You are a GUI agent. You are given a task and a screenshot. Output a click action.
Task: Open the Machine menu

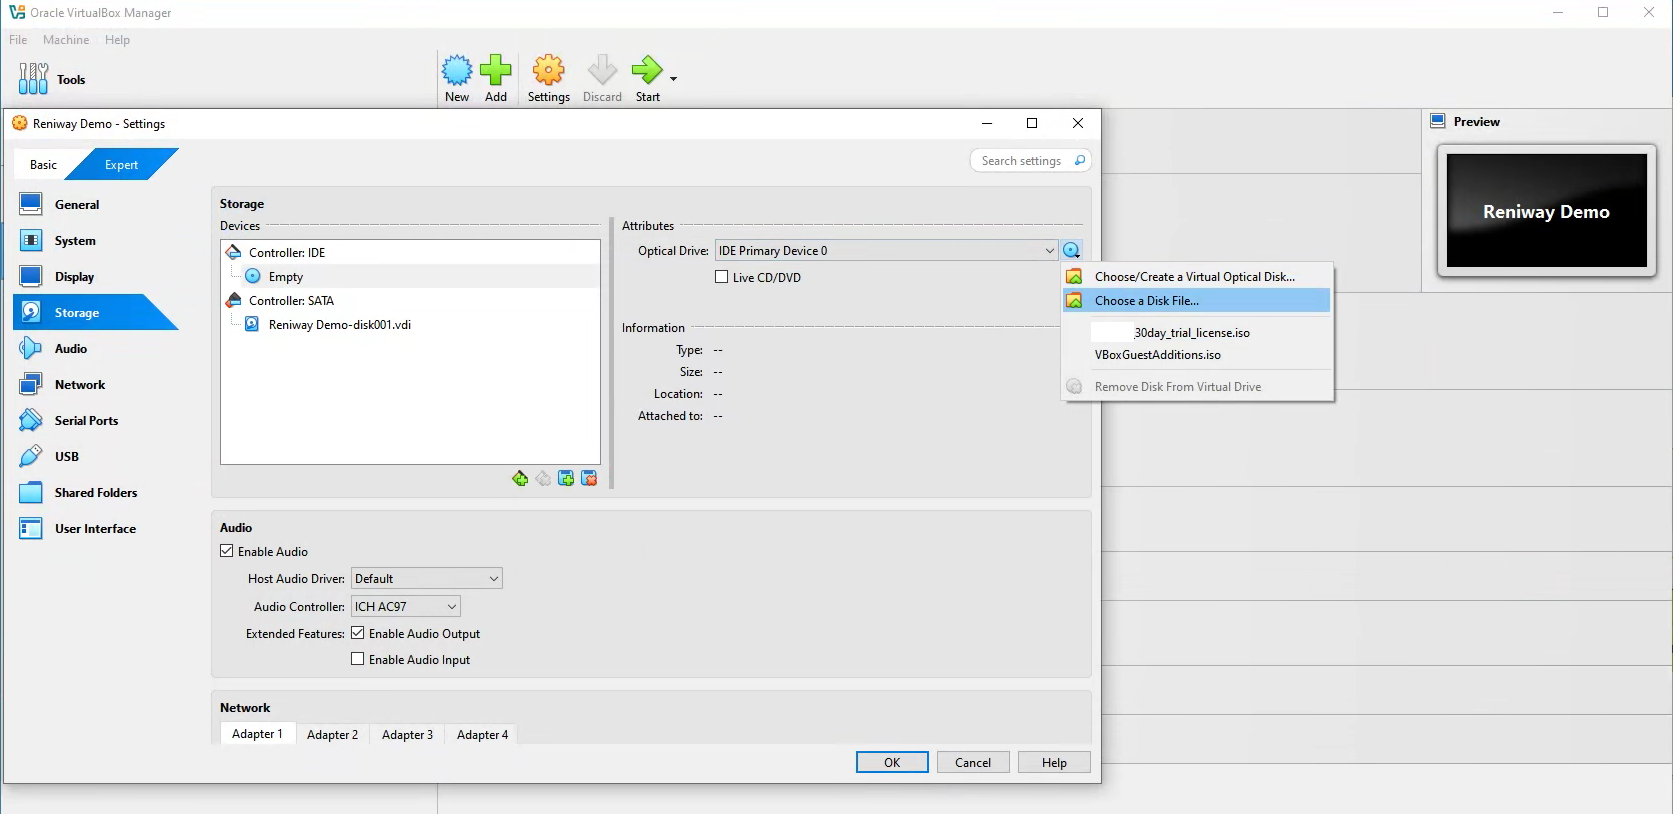(x=66, y=40)
